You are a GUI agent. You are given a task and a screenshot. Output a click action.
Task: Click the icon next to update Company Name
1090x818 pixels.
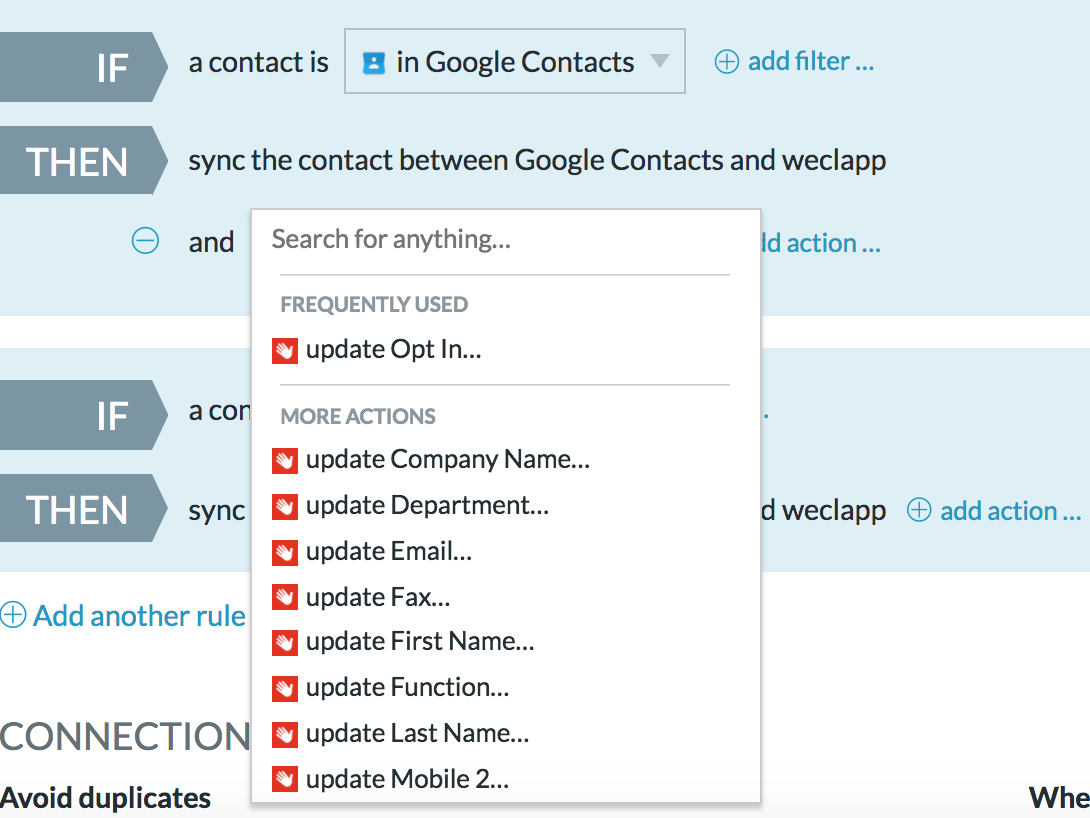click(x=285, y=461)
